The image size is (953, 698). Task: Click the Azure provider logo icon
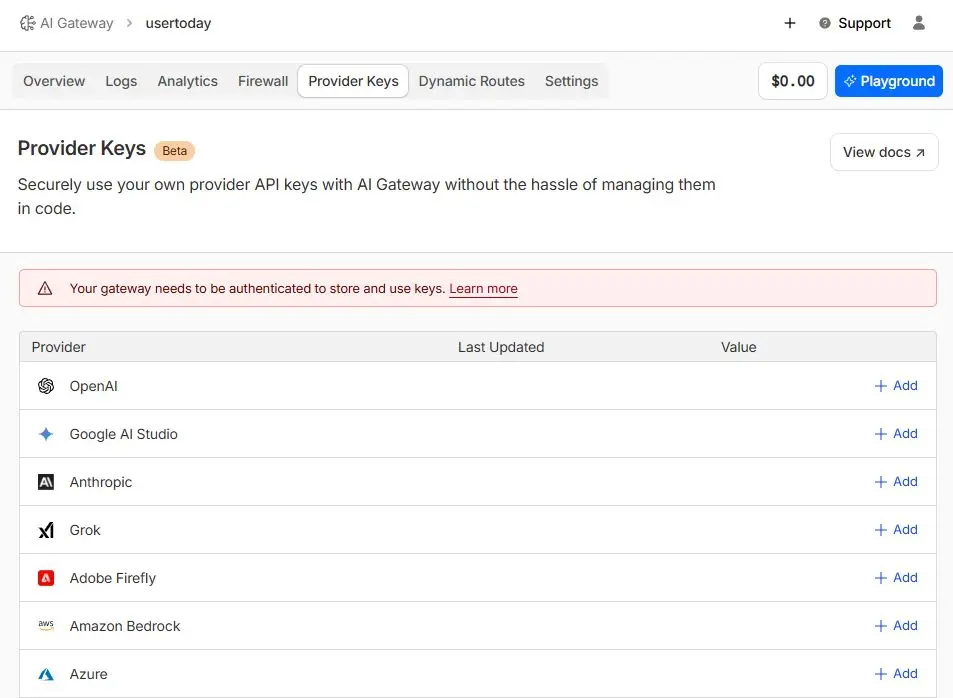[46, 674]
